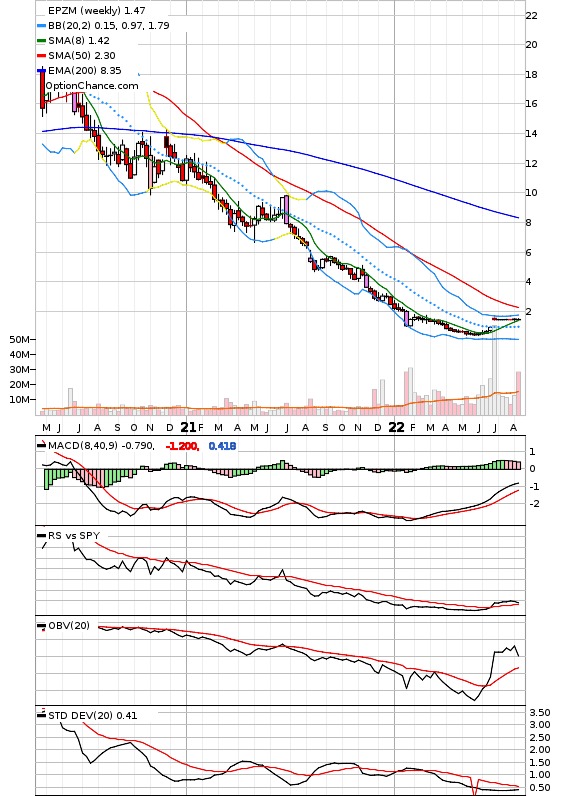566x796 pixels.
Task: Click the OBV(20) legend icon
Action: pyautogui.click(x=42, y=626)
